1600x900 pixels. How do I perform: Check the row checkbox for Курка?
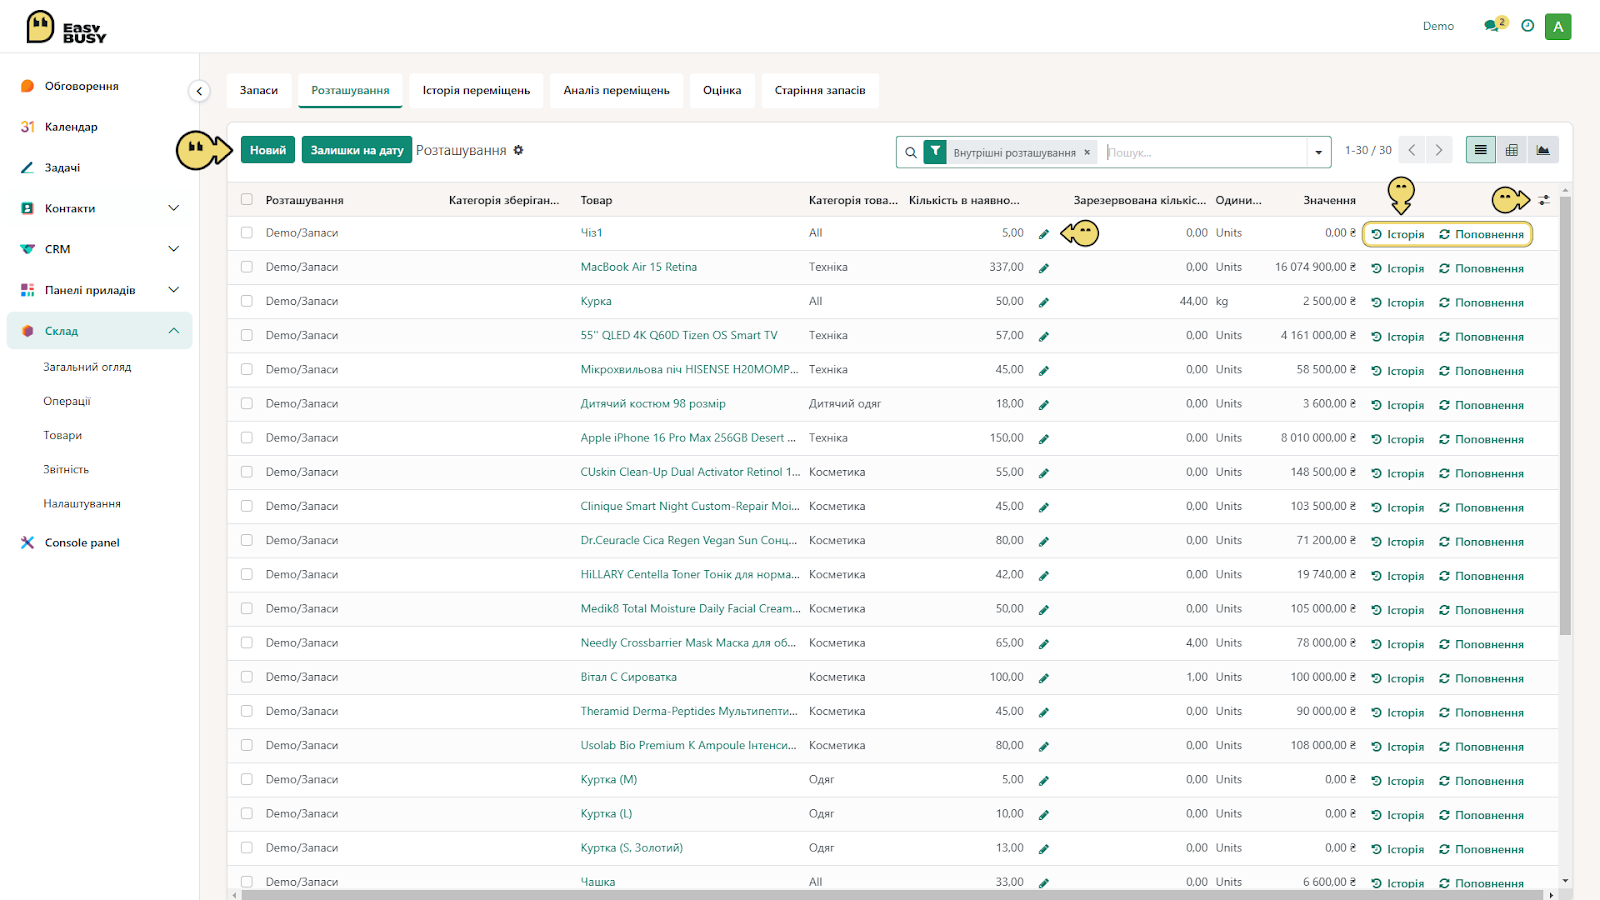(x=247, y=301)
